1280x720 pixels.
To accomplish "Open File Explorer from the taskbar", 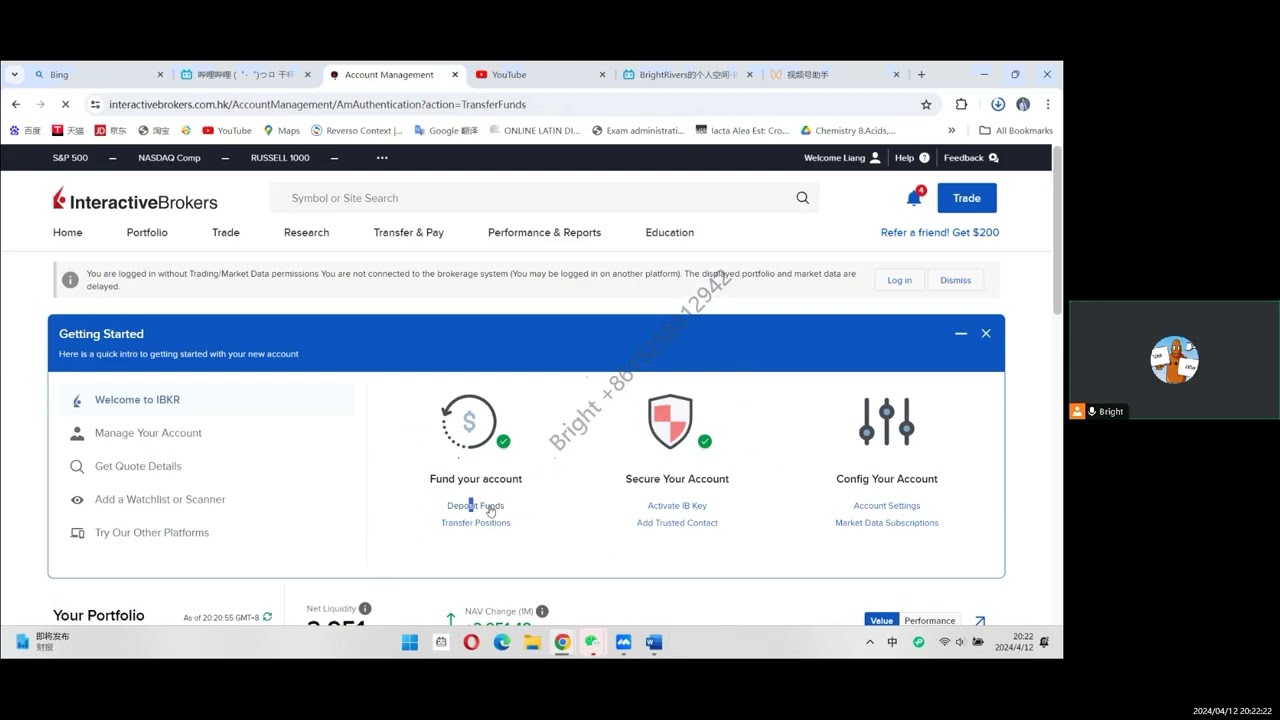I will [x=532, y=642].
